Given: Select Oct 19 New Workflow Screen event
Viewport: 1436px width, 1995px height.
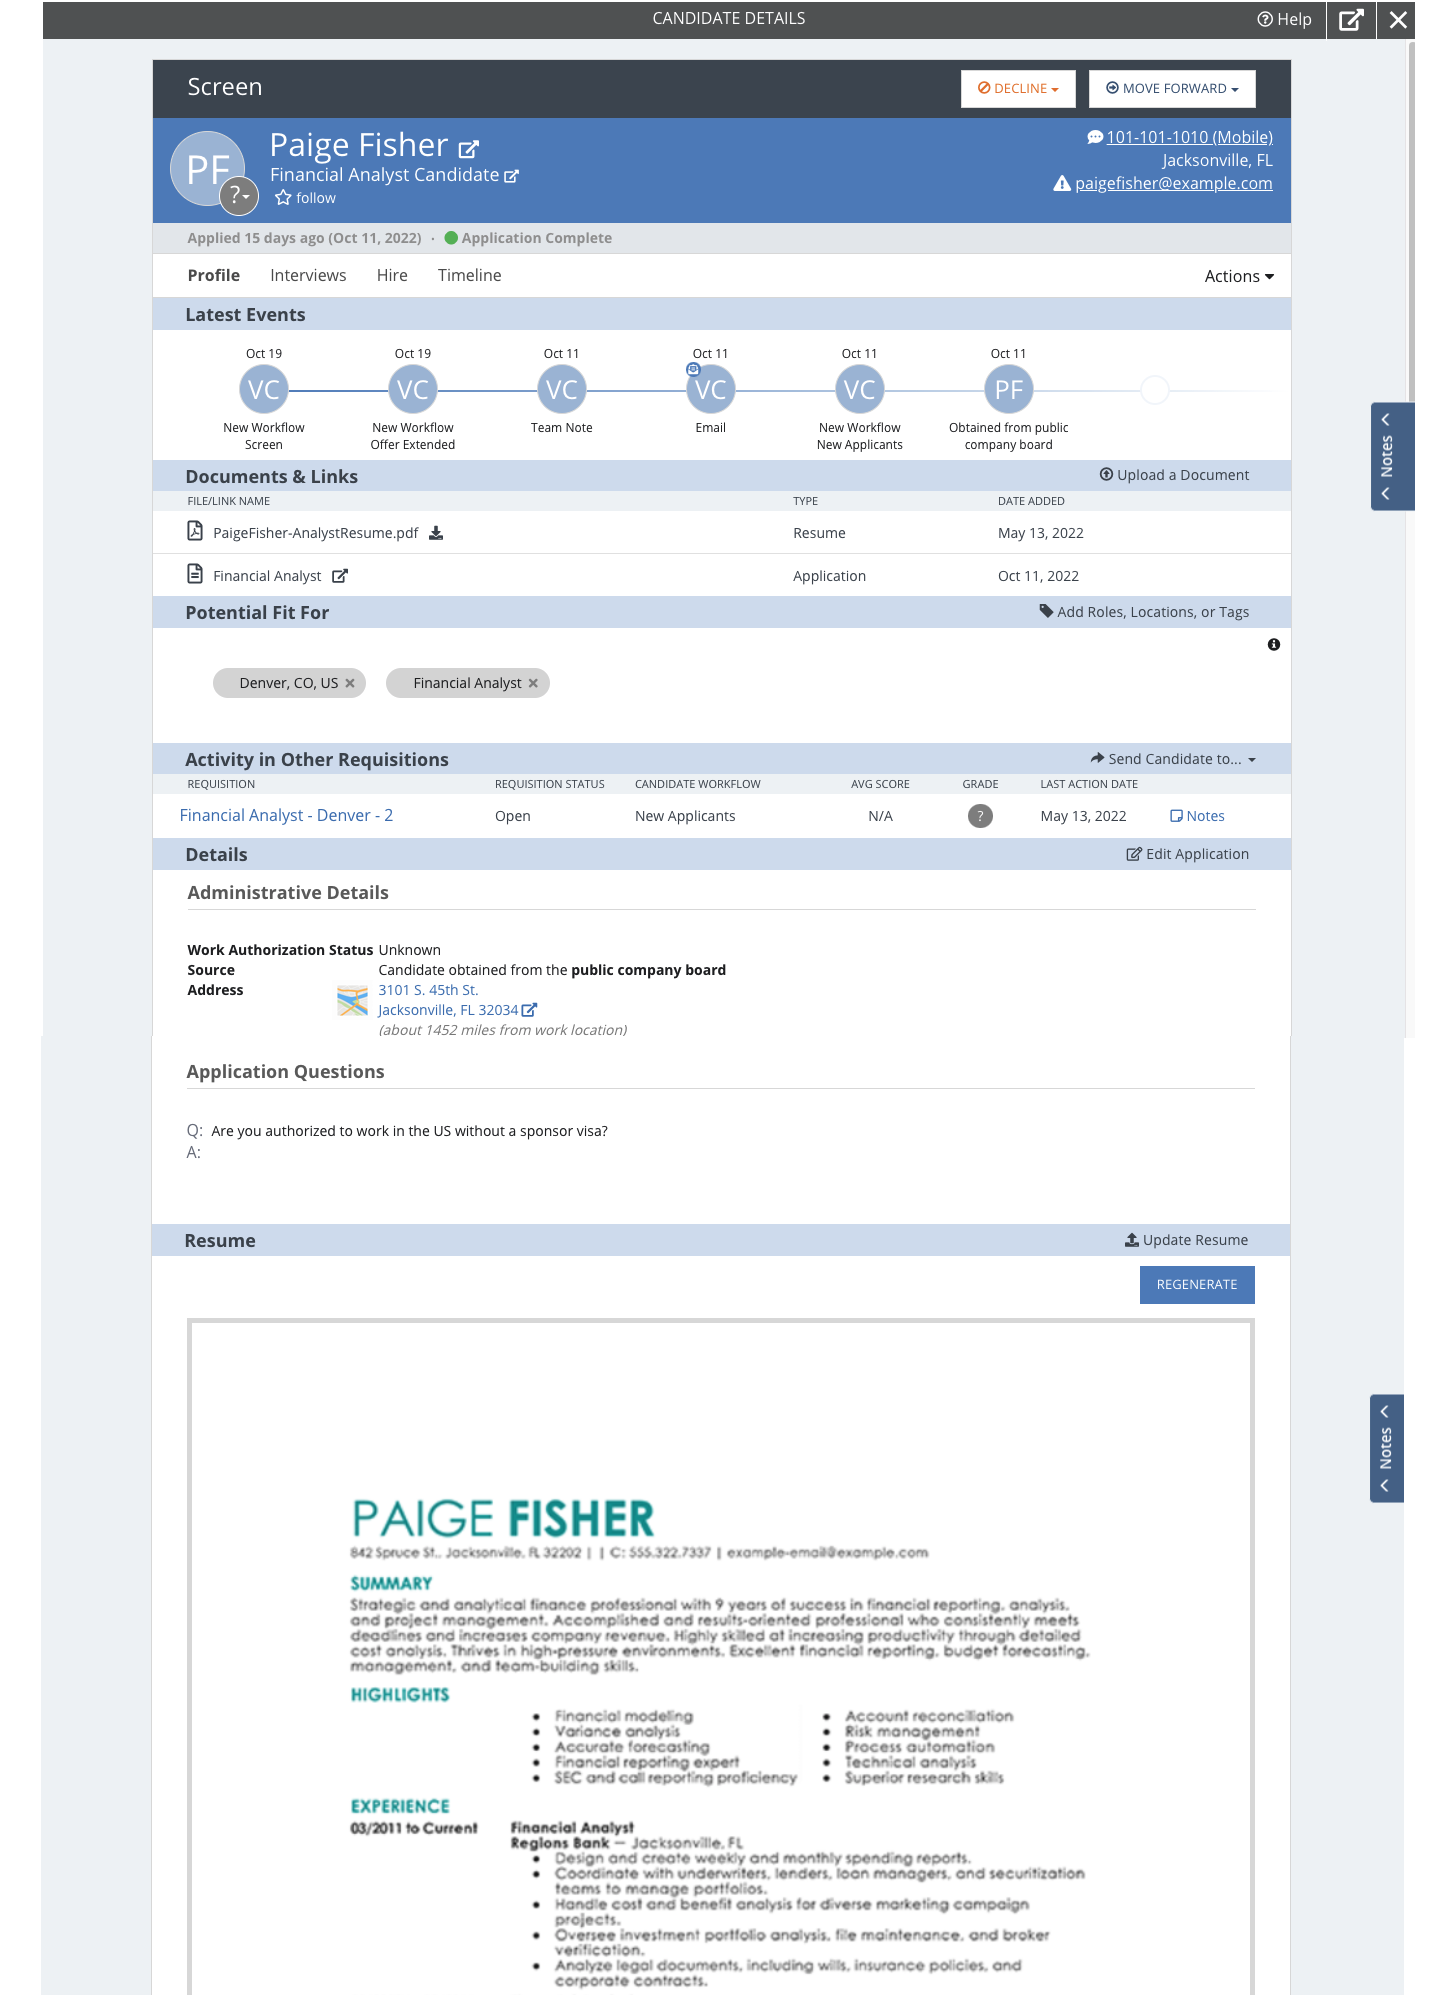Looking at the screenshot, I should [x=264, y=389].
